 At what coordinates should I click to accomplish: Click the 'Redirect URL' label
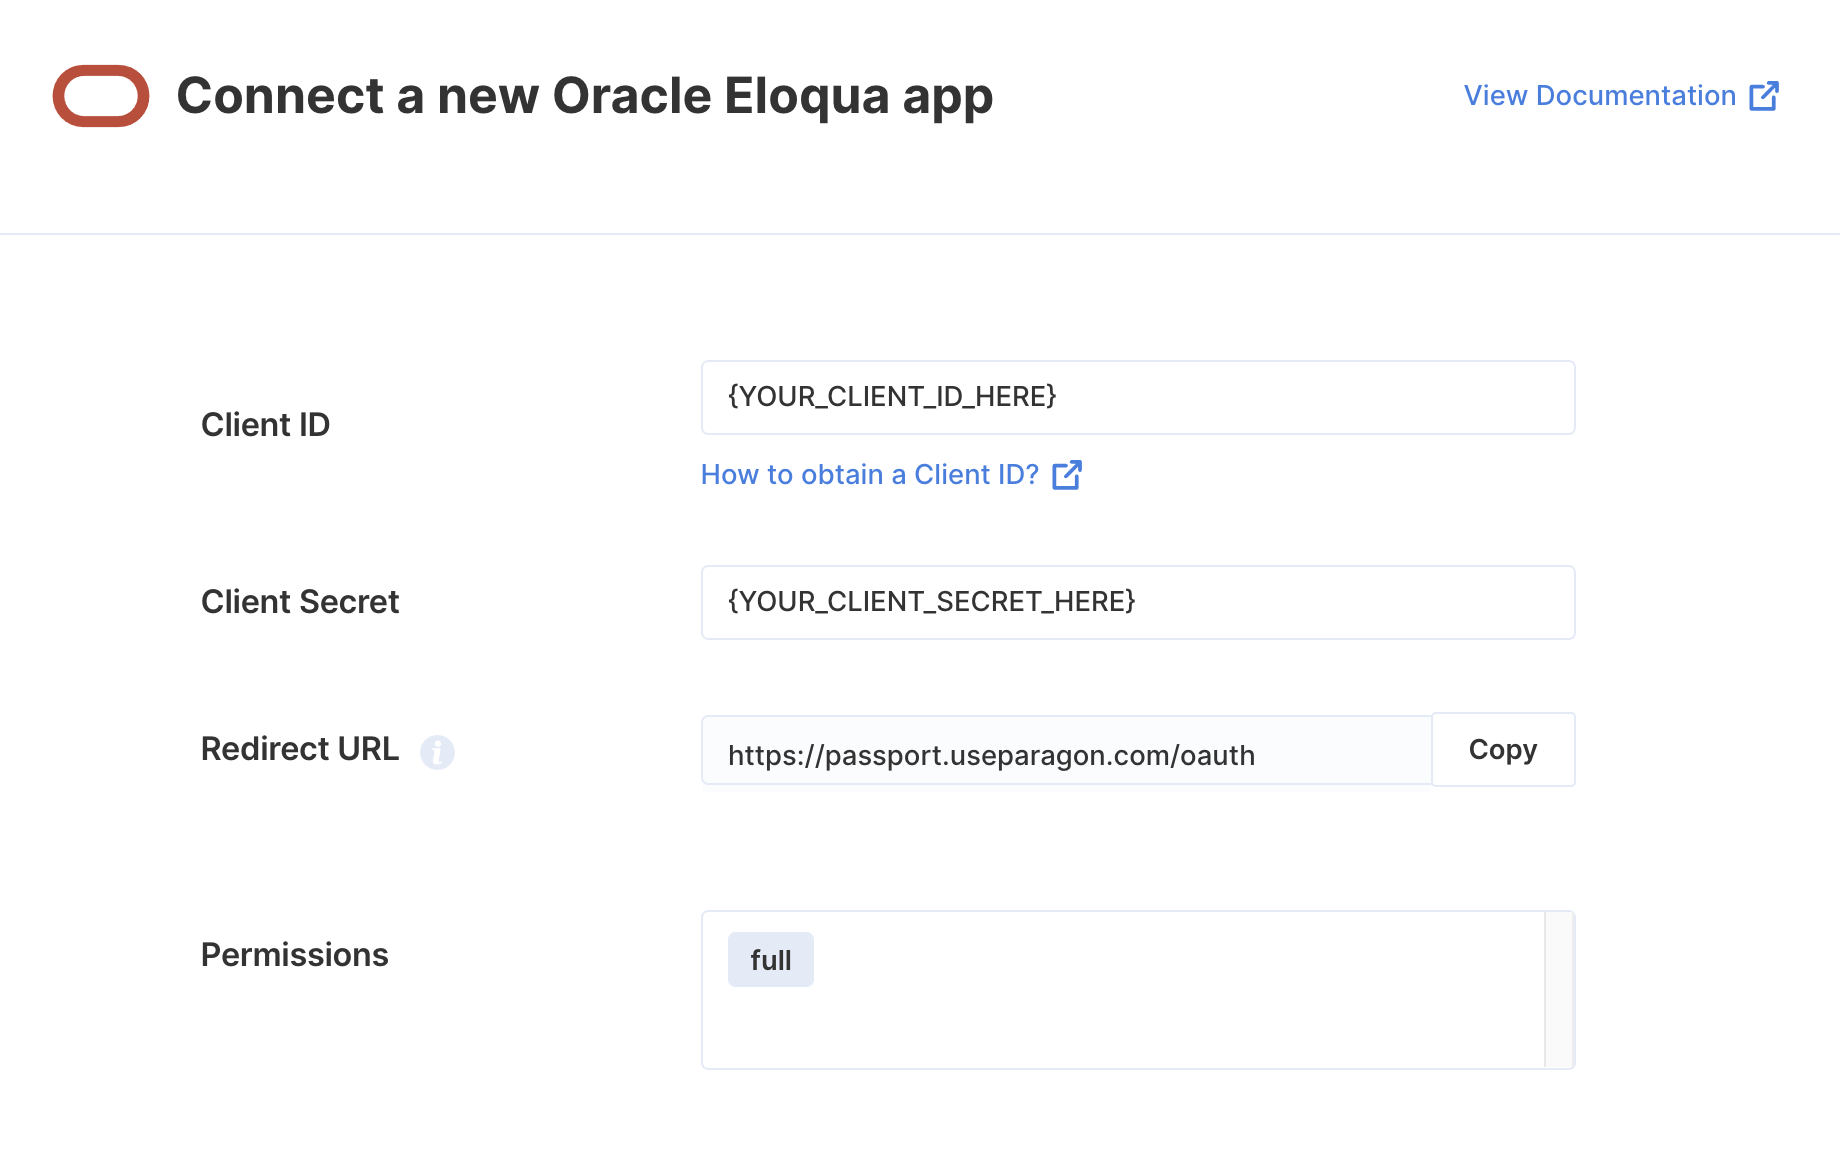(x=300, y=749)
